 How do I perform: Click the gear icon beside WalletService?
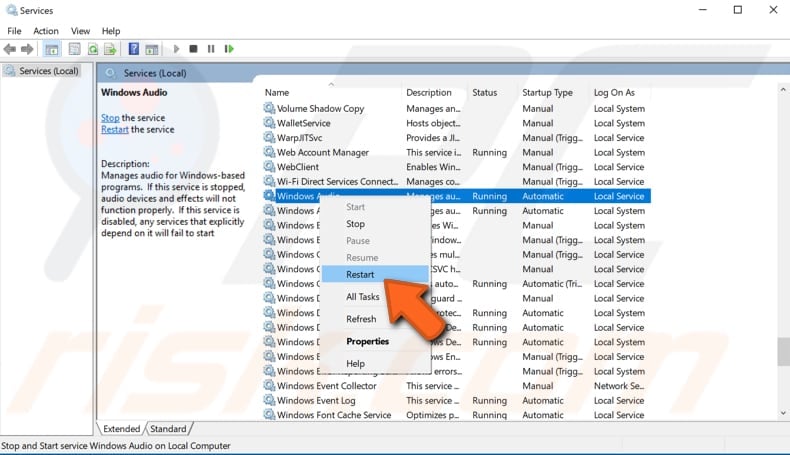(269, 122)
